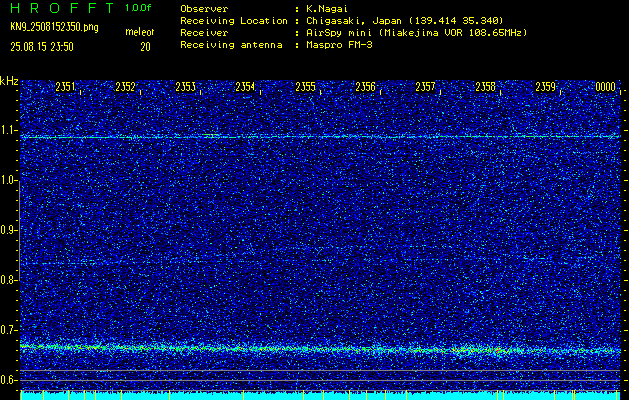Click the Receiving antenna label
Screen dimensions: 629x400
click(x=231, y=45)
